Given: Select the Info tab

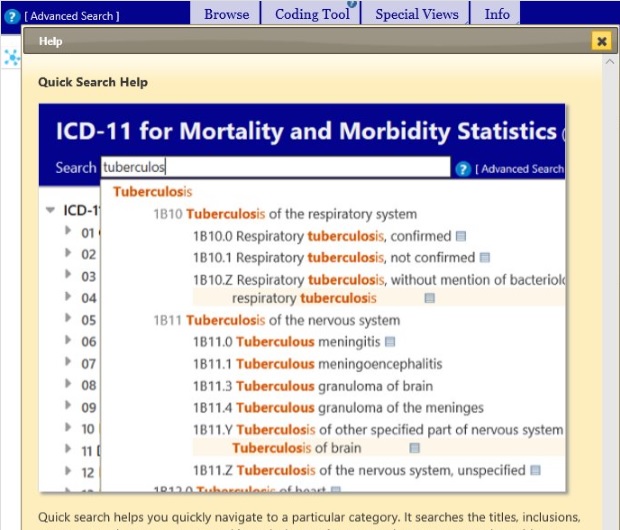Looking at the screenshot, I should click(497, 14).
